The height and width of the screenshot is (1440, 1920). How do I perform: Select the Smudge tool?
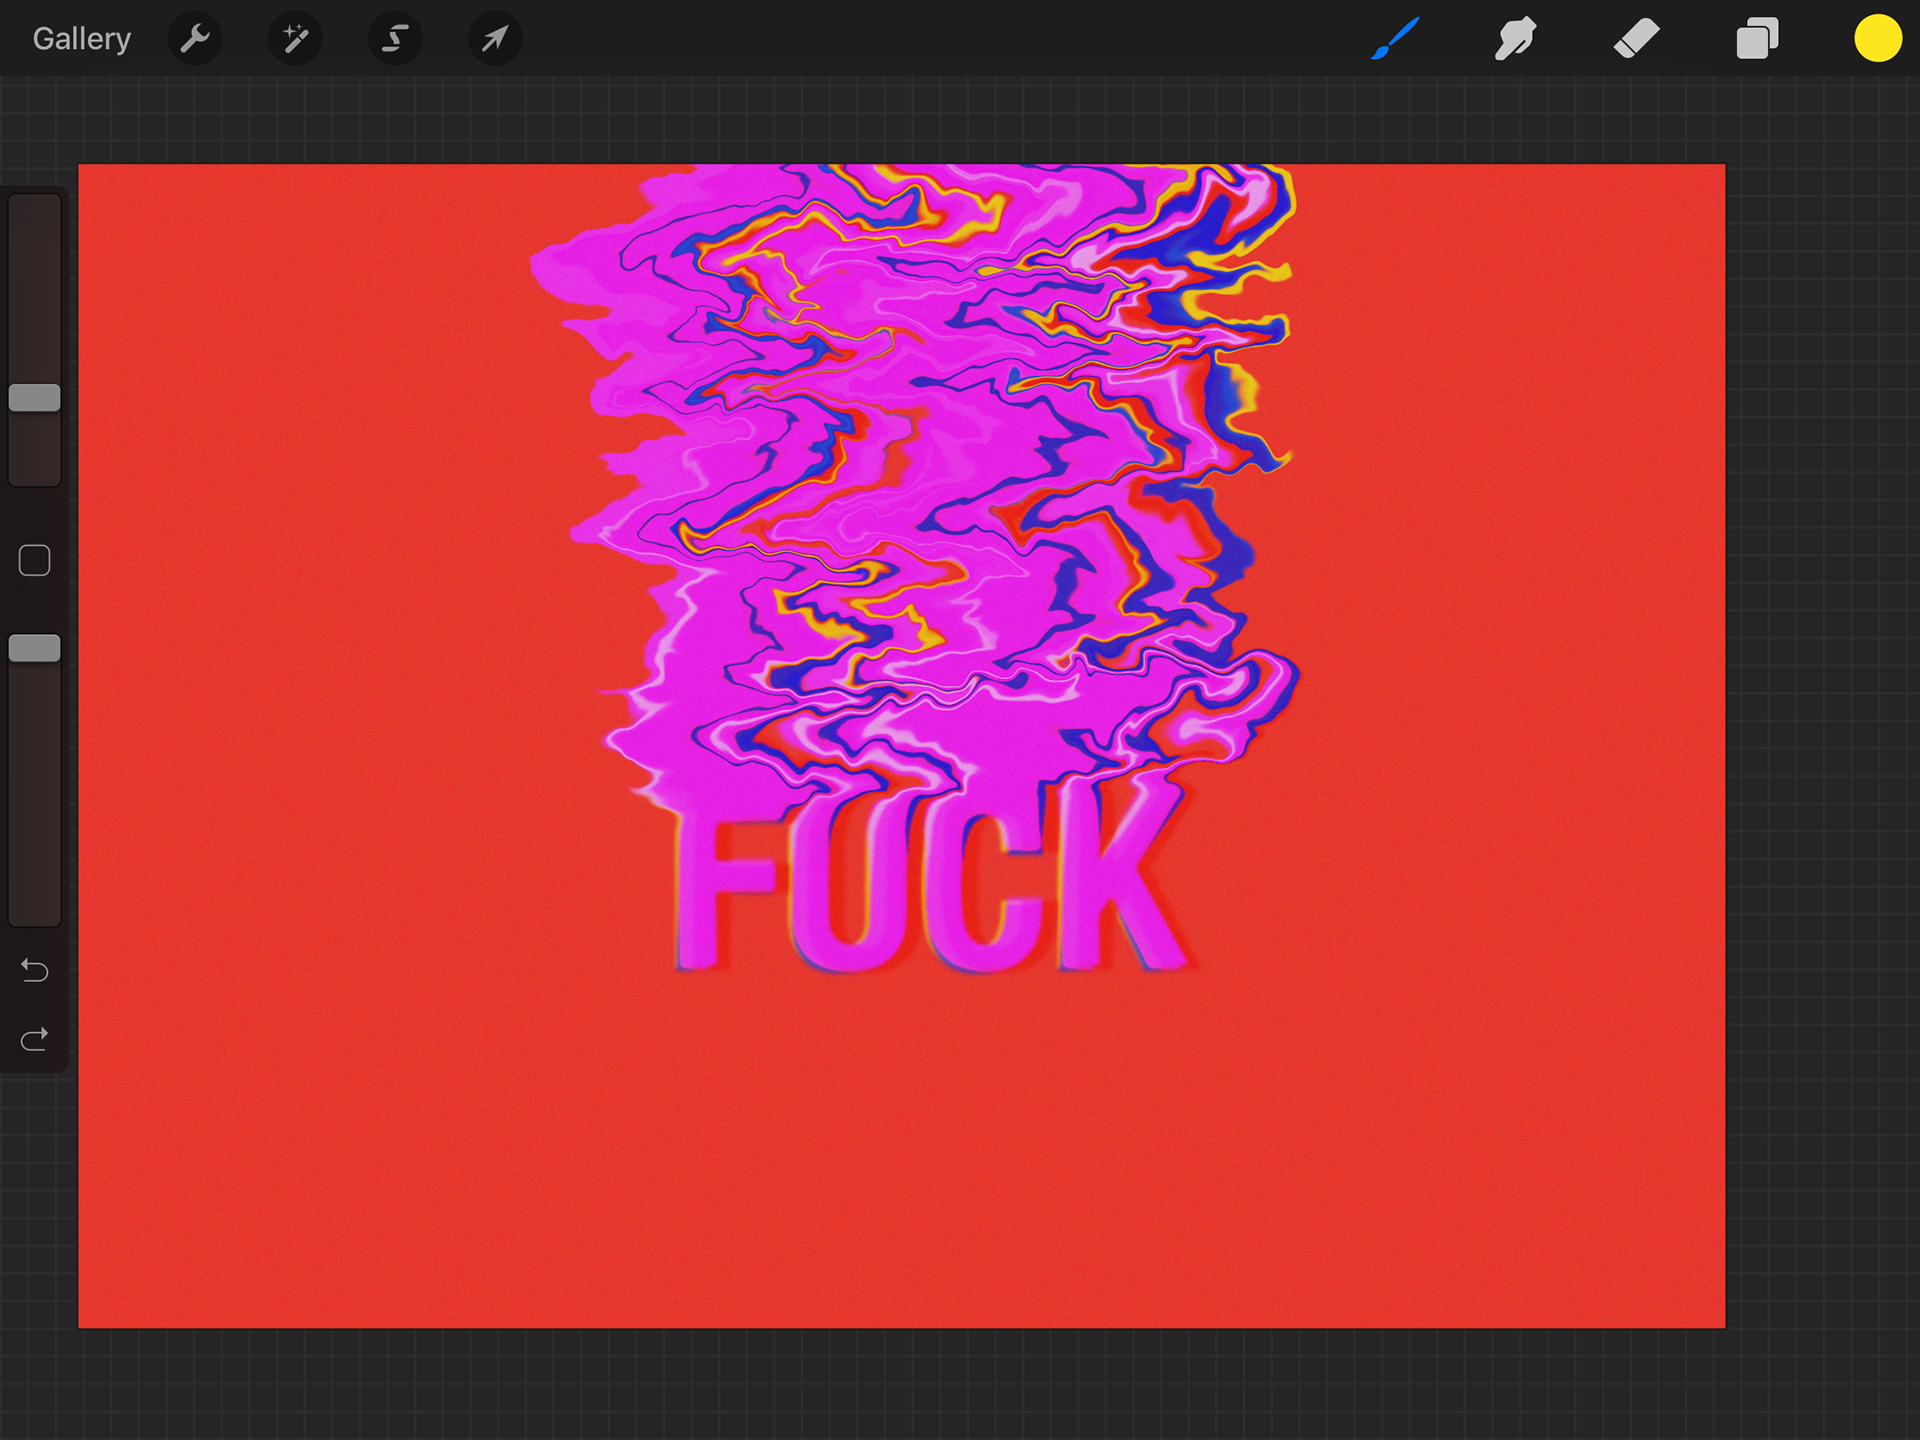click(x=1516, y=39)
